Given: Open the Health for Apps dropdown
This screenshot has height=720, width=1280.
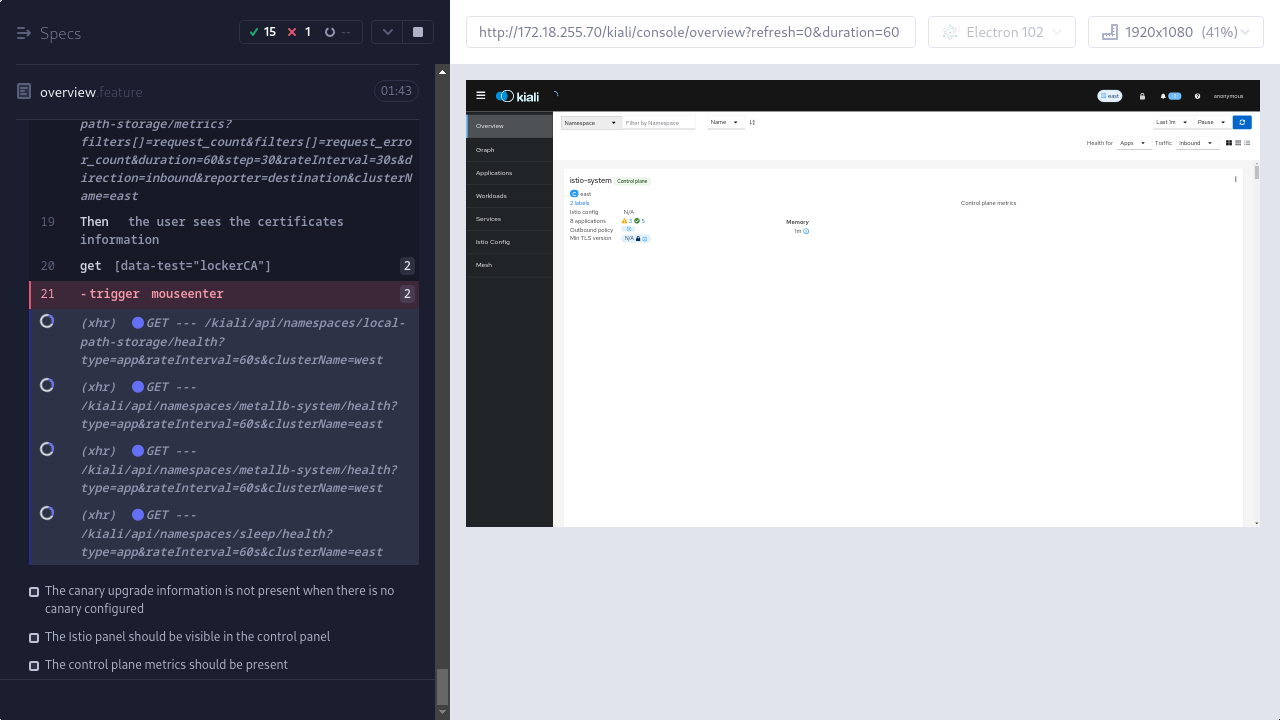Looking at the screenshot, I should [x=1134, y=143].
